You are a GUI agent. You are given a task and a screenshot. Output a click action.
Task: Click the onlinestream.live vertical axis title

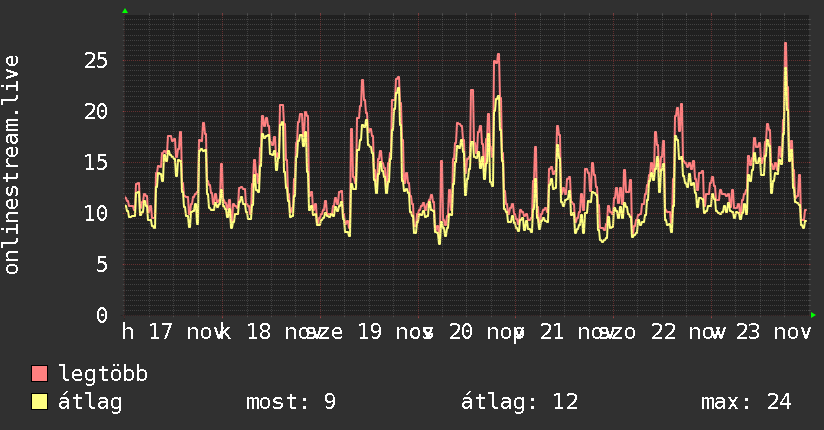(x=11, y=165)
